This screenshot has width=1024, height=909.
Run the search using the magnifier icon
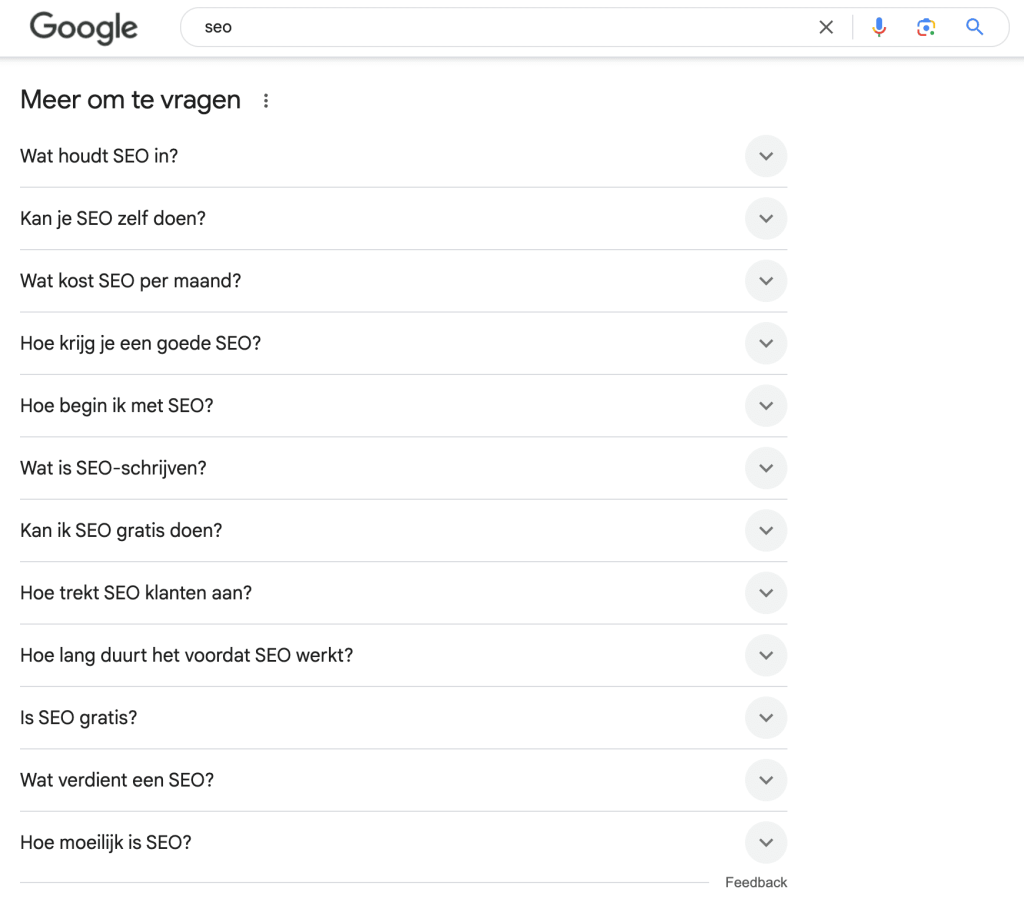(x=974, y=27)
